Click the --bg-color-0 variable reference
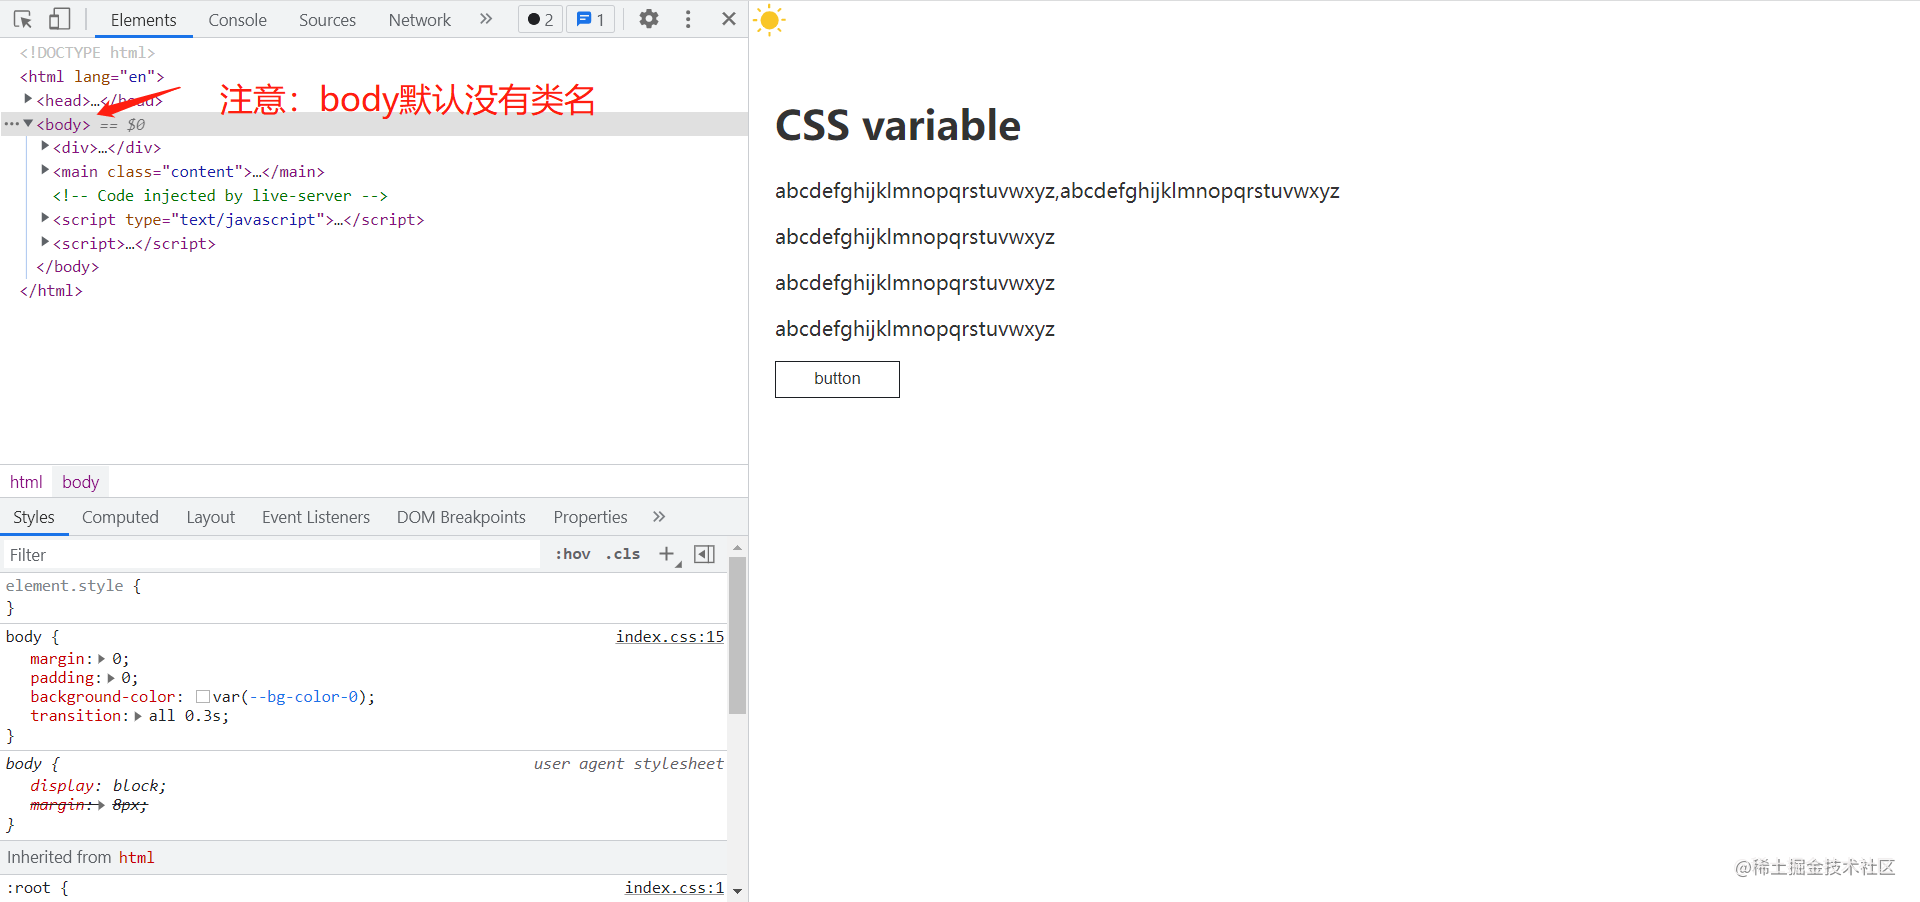1920x902 pixels. pos(304,697)
